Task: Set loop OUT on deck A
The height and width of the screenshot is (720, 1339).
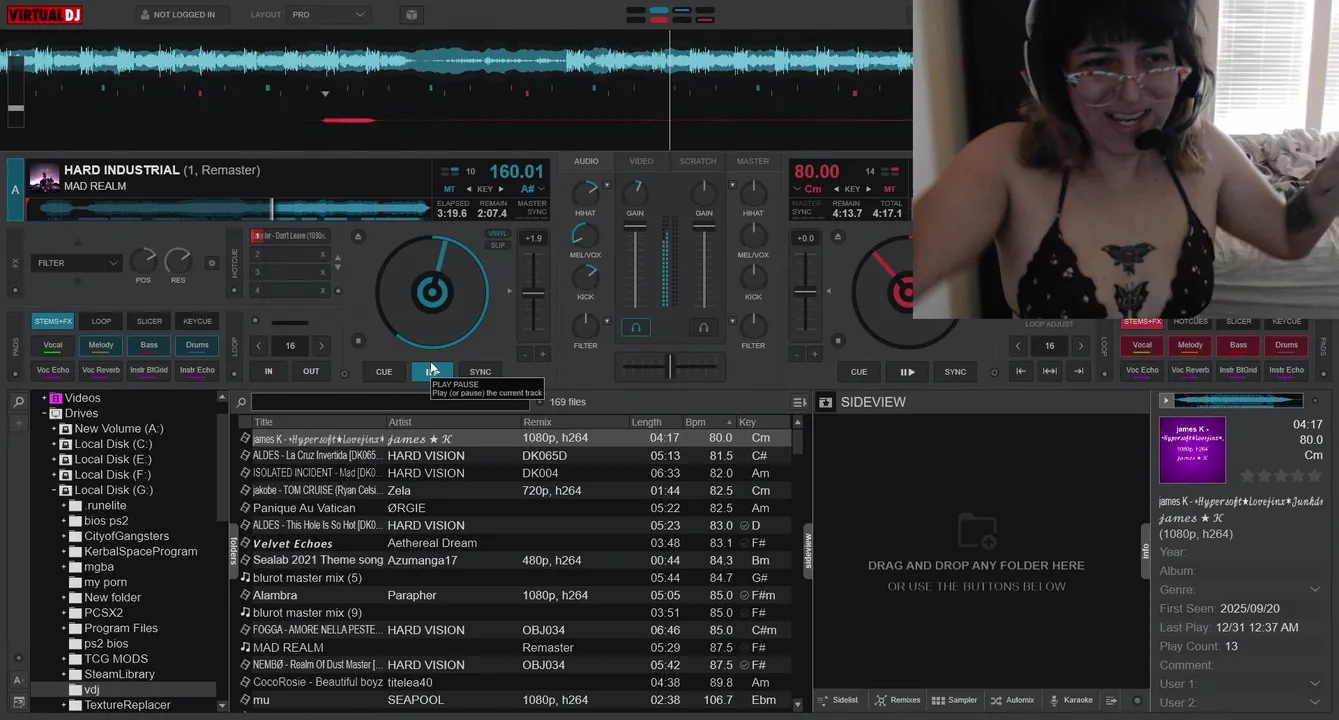Action: tap(311, 371)
